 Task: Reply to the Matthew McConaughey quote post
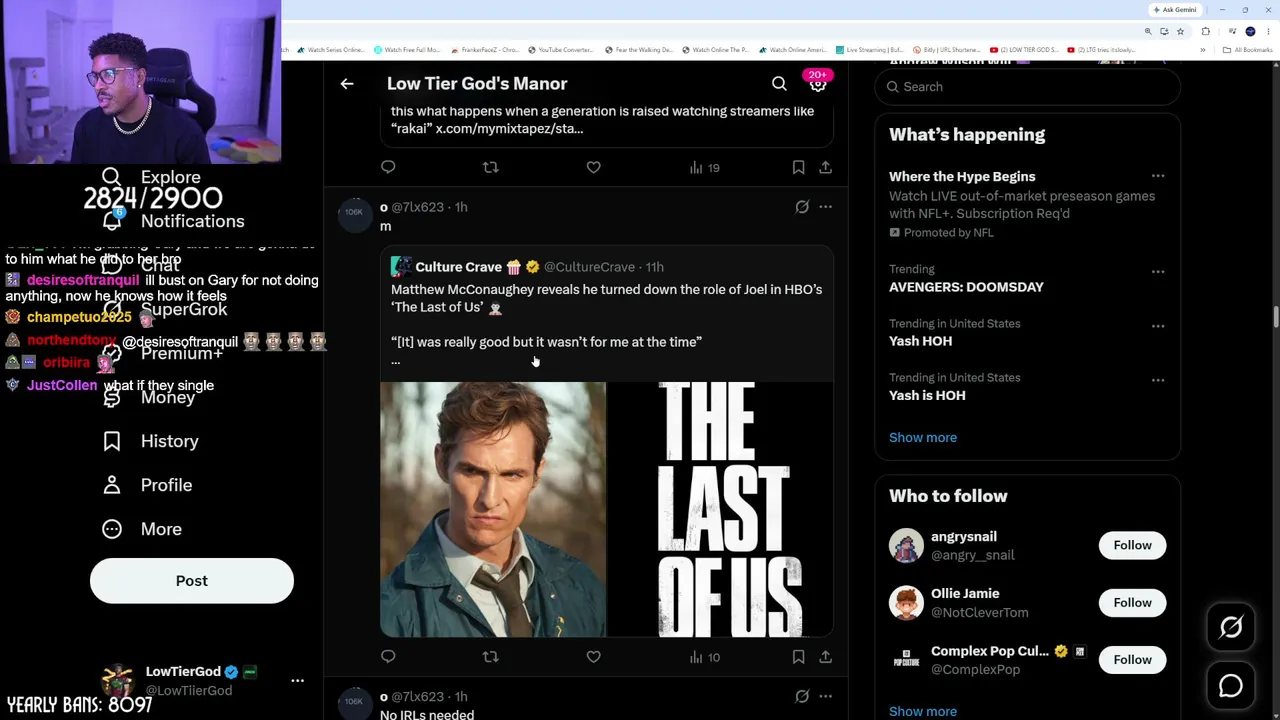click(388, 657)
